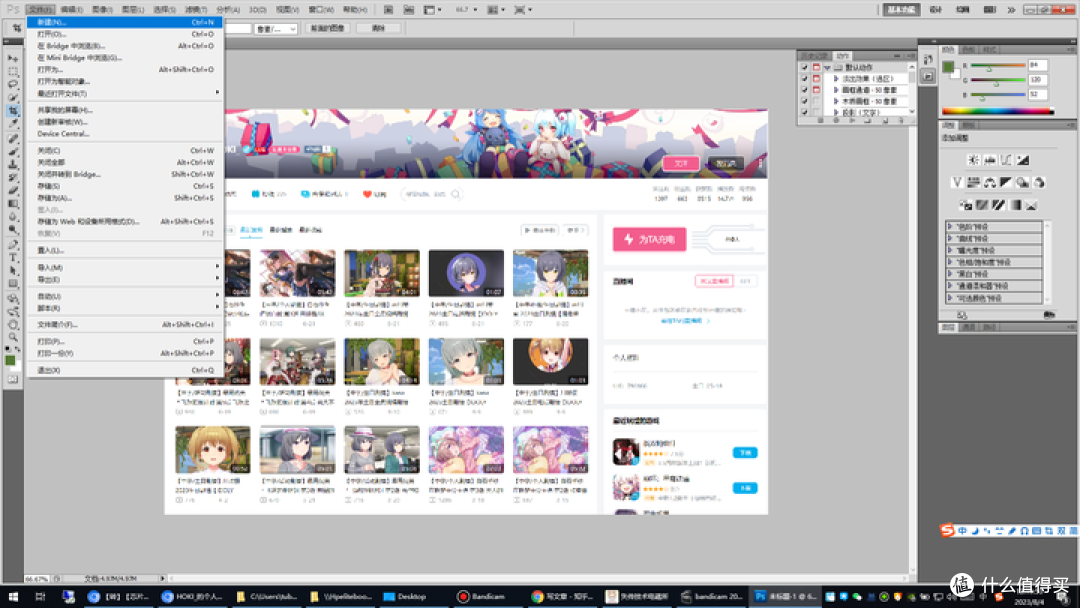
Task: Expand the "黑白" 预设 list
Action: coord(951,273)
